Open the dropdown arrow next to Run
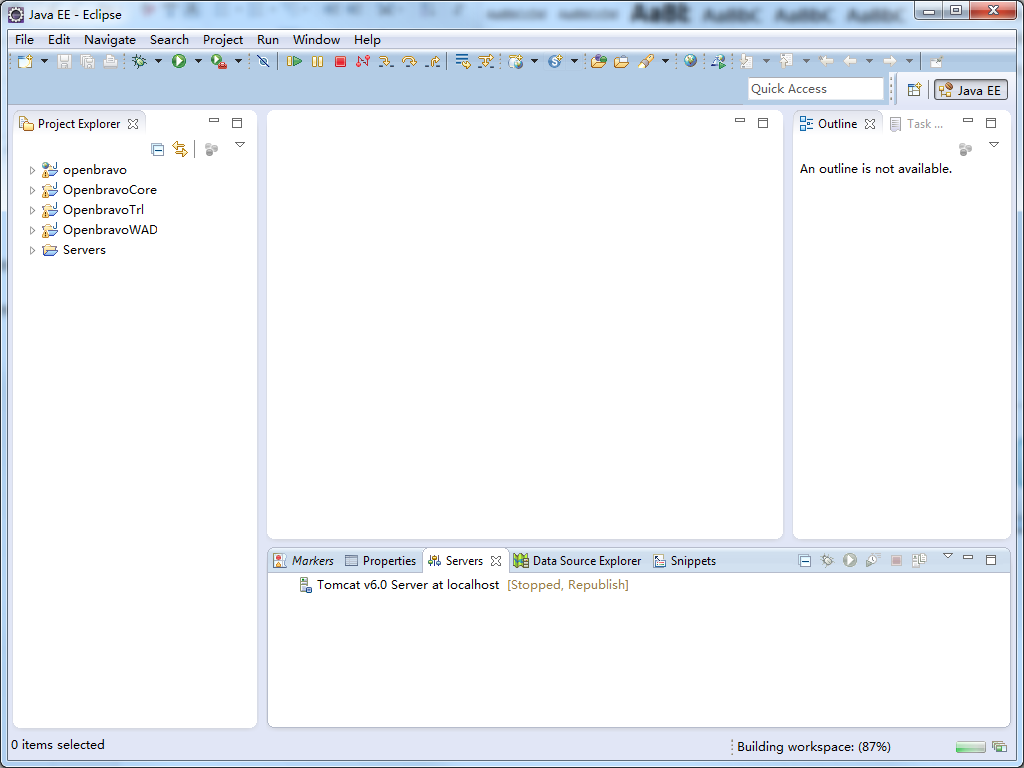Image resolution: width=1024 pixels, height=768 pixels. [198, 61]
